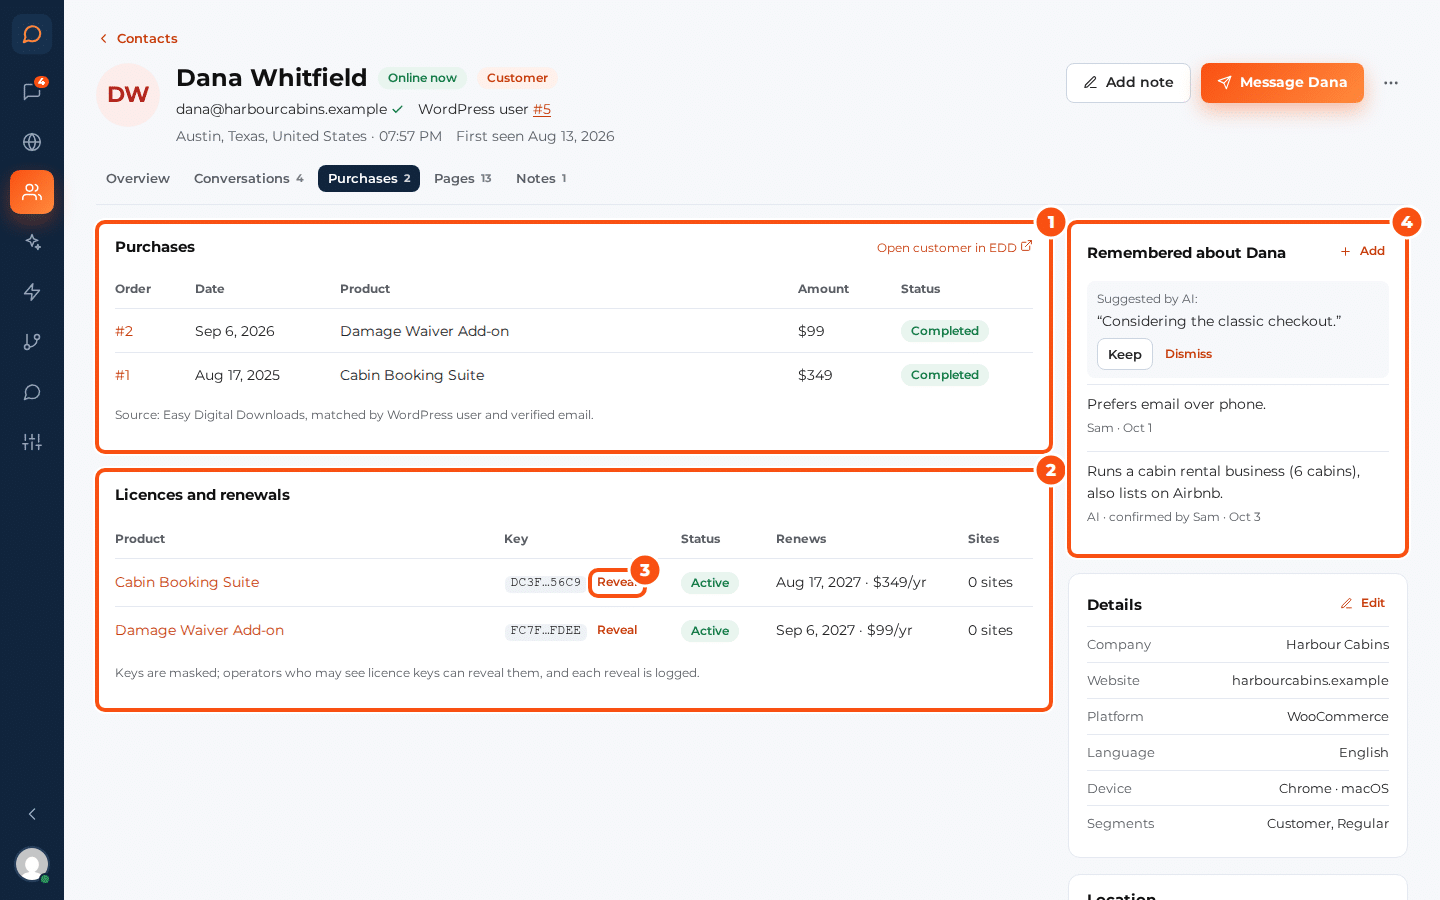Dismiss the AI suggested memory
Screen dimensions: 1440x900
tap(1188, 354)
